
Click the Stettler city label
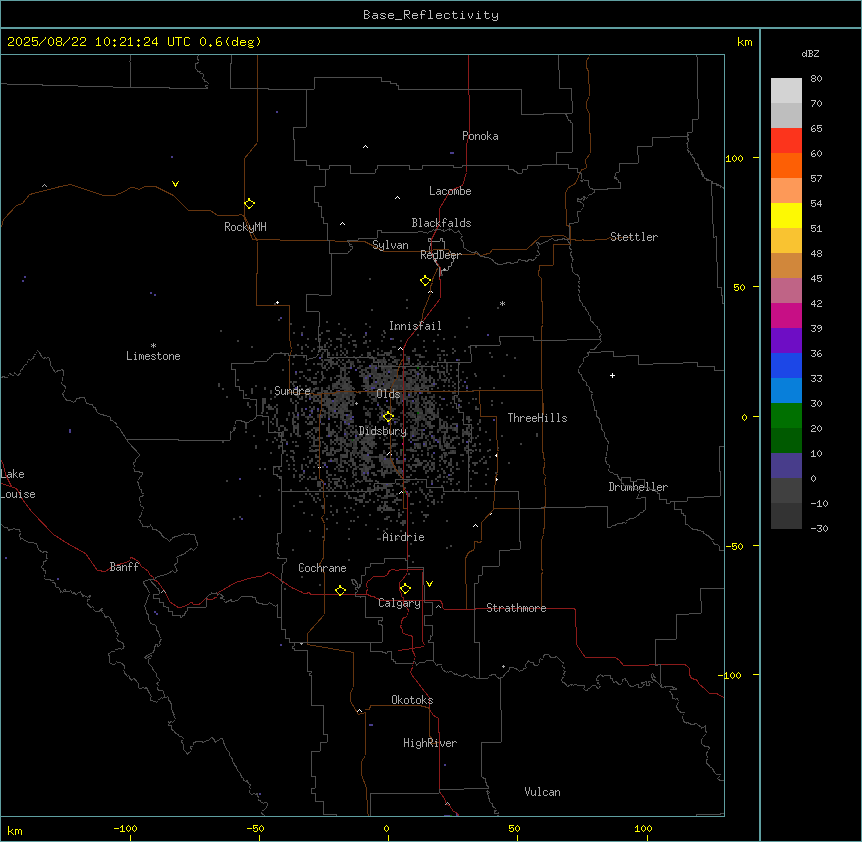pyautogui.click(x=634, y=237)
